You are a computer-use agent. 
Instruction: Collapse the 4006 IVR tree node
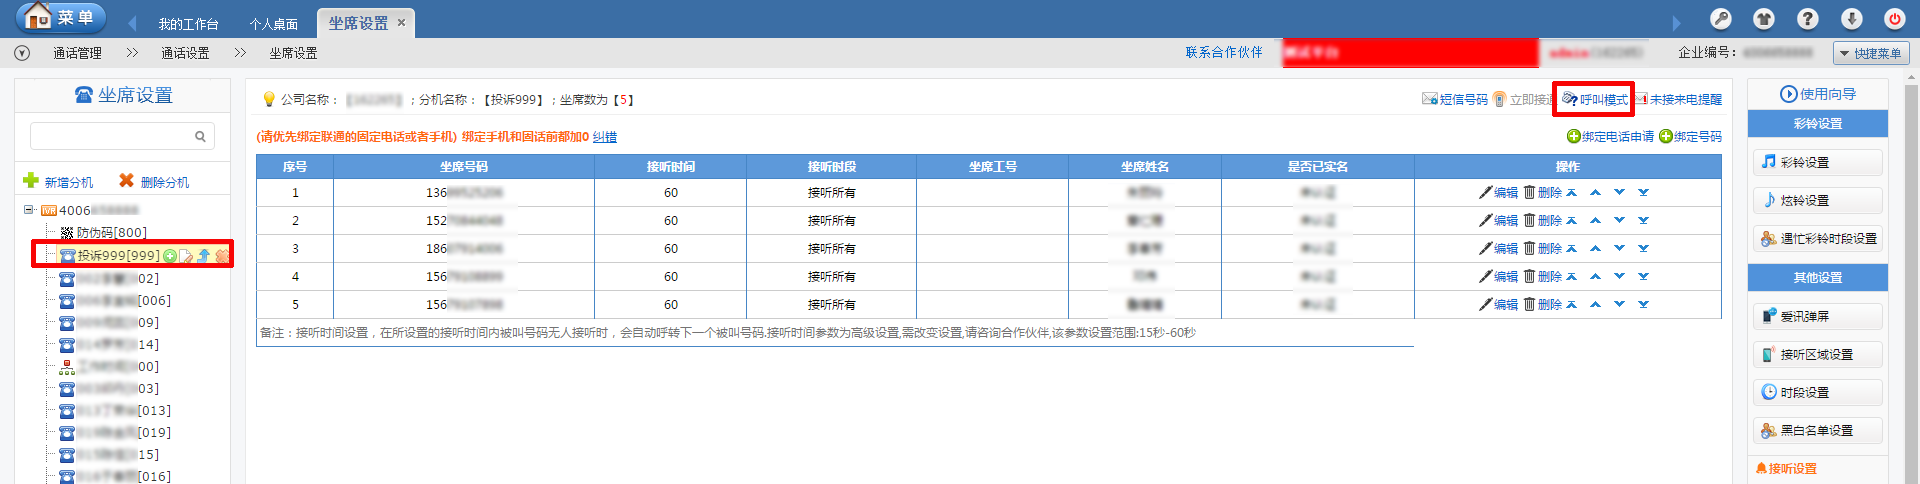(29, 210)
